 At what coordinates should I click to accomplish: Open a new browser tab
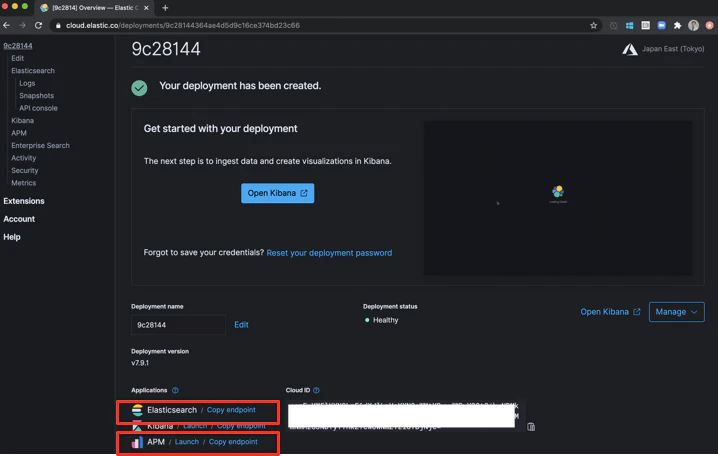click(165, 8)
